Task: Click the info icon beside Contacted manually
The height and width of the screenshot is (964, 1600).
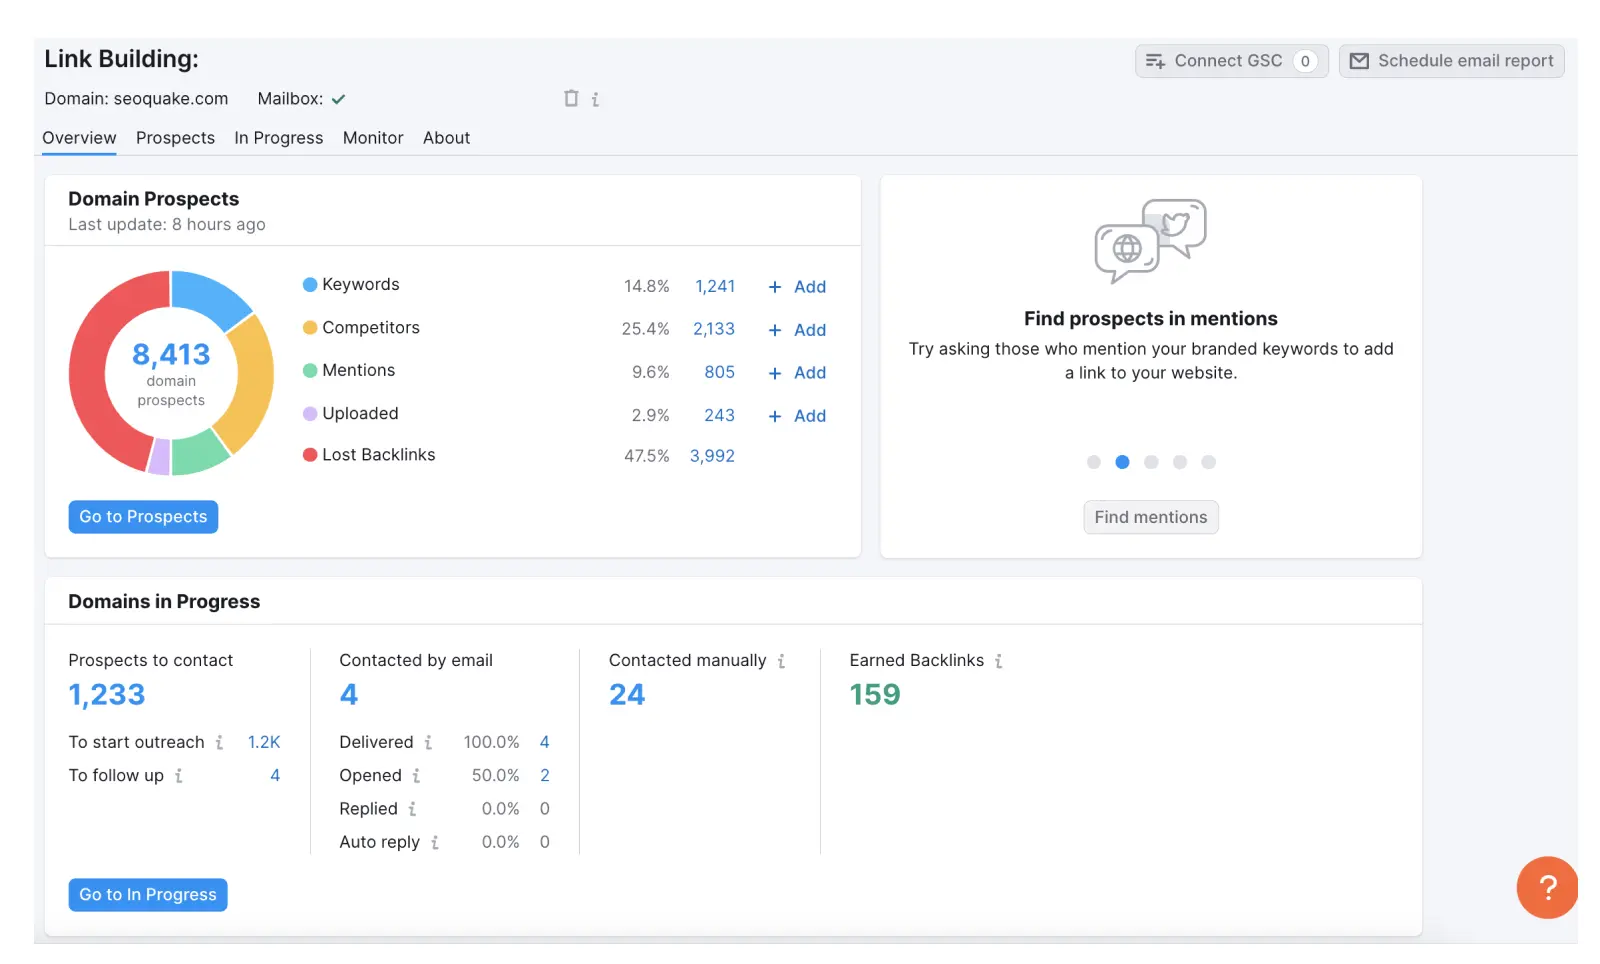Action: pos(781,660)
